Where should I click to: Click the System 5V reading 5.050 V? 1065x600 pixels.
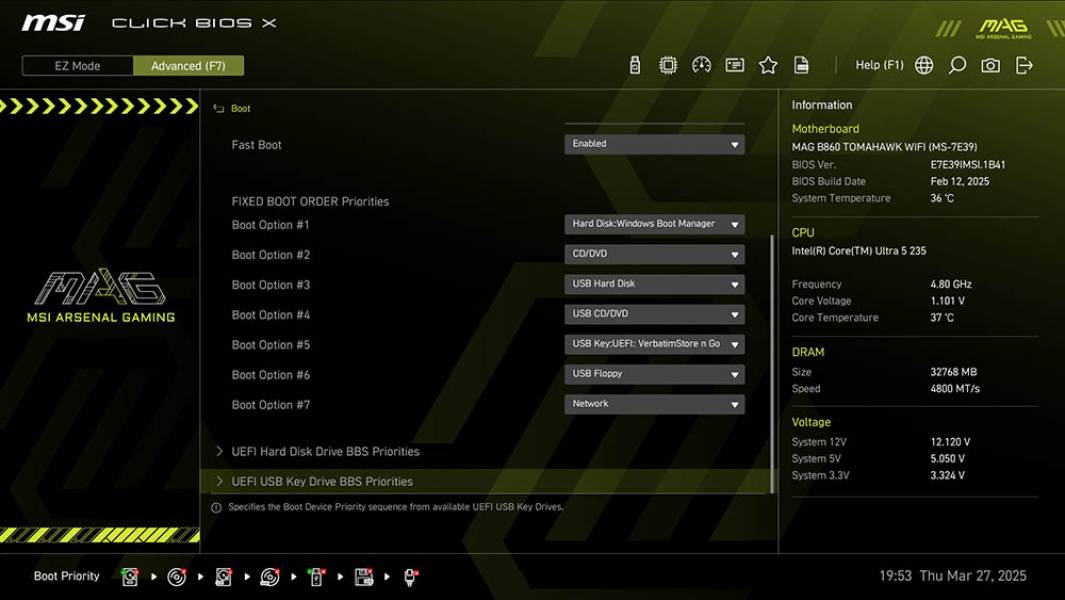[x=947, y=459]
